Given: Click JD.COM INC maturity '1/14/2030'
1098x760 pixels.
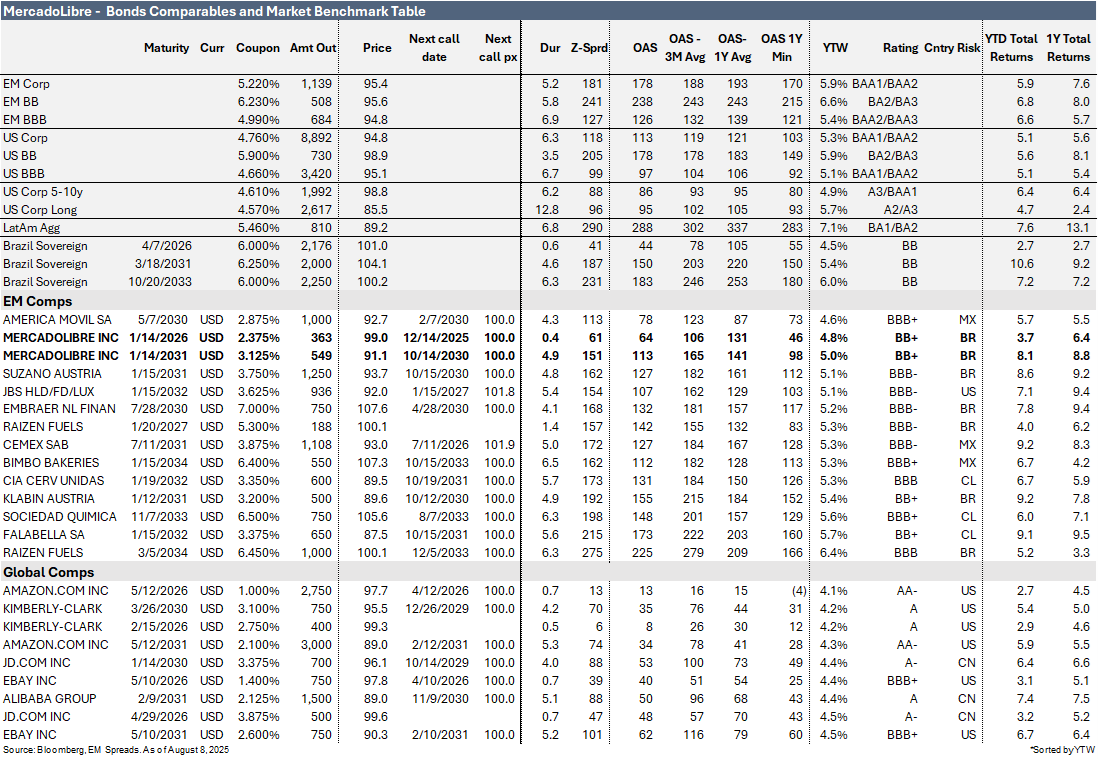Looking at the screenshot, I should click(159, 663).
